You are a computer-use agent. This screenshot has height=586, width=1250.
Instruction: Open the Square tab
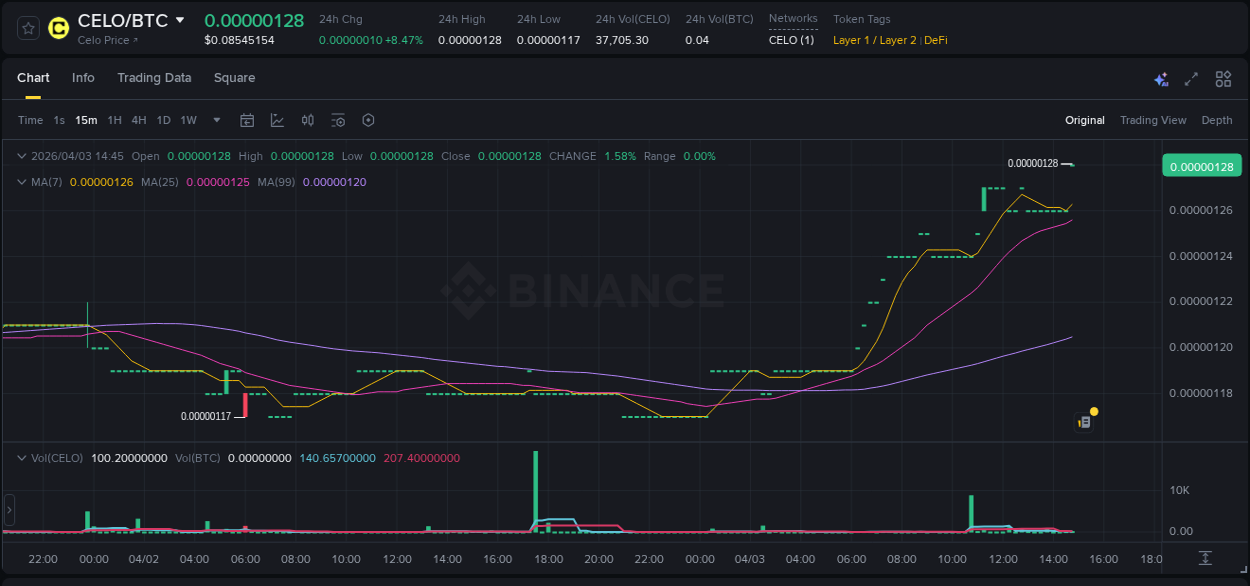pyautogui.click(x=235, y=78)
